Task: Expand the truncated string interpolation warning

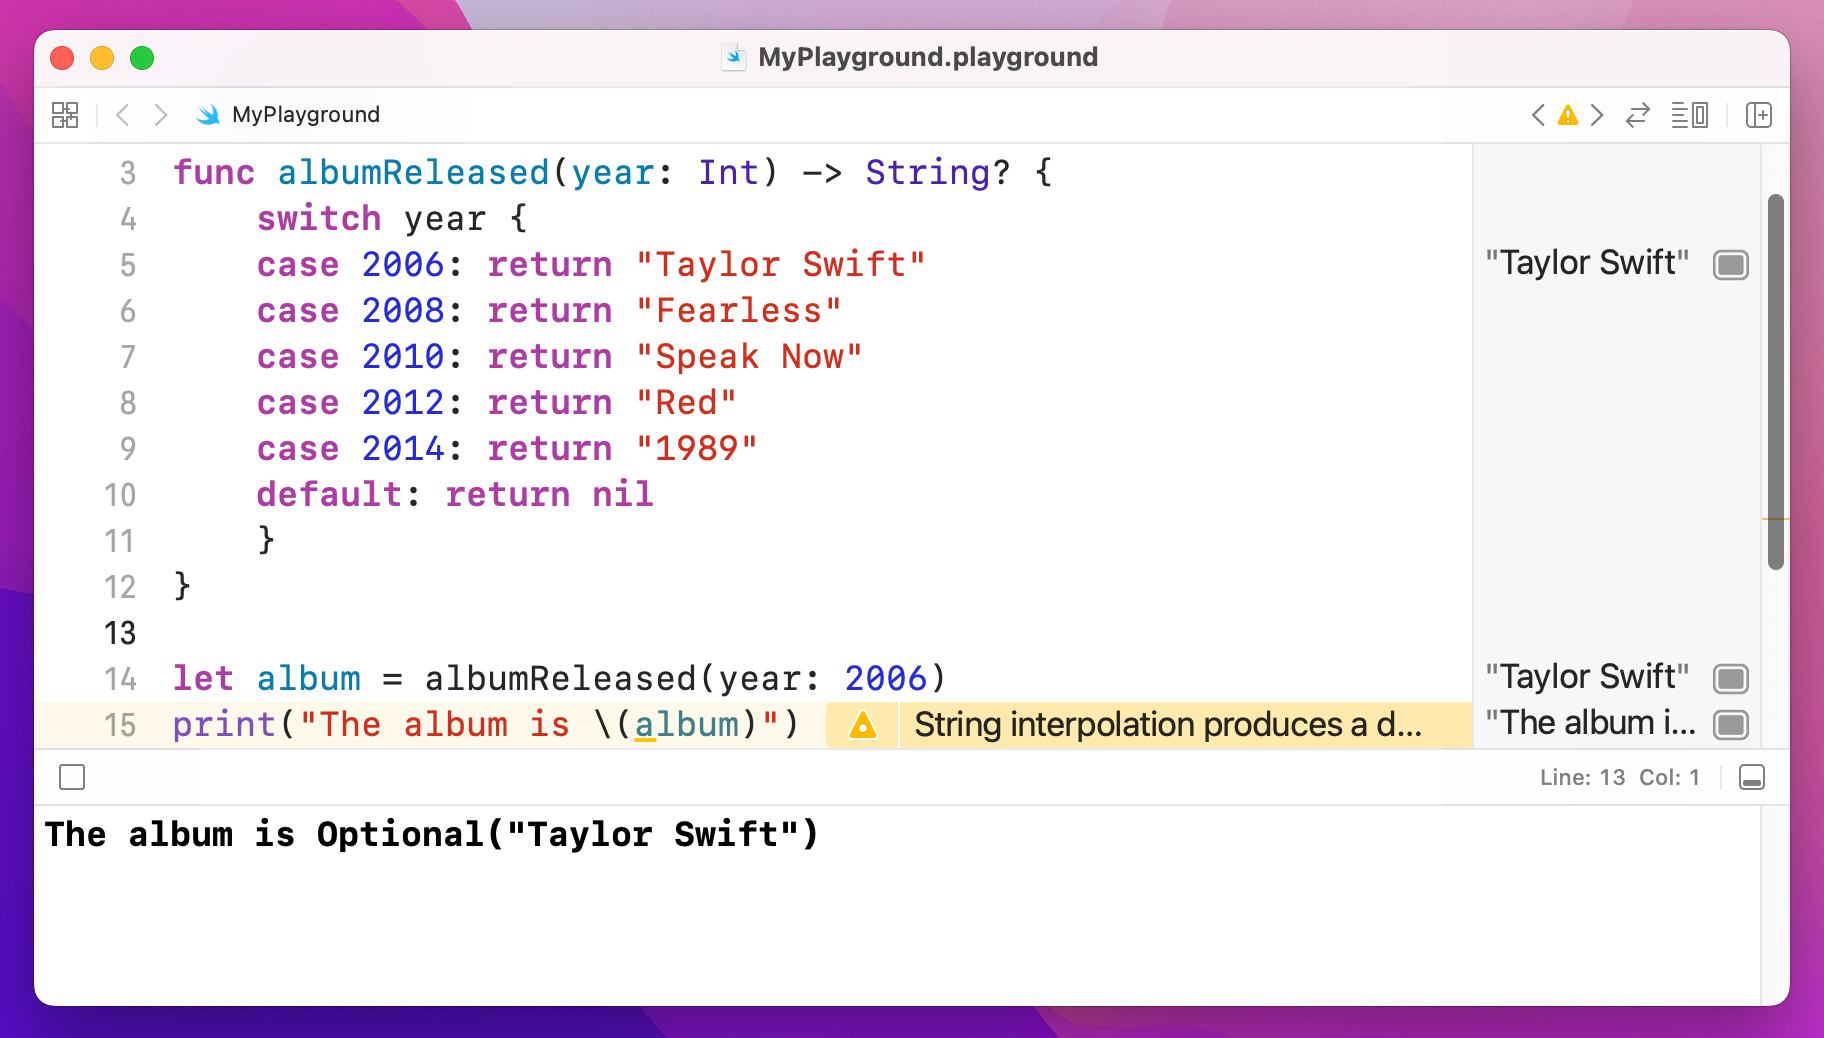Action: point(1170,725)
